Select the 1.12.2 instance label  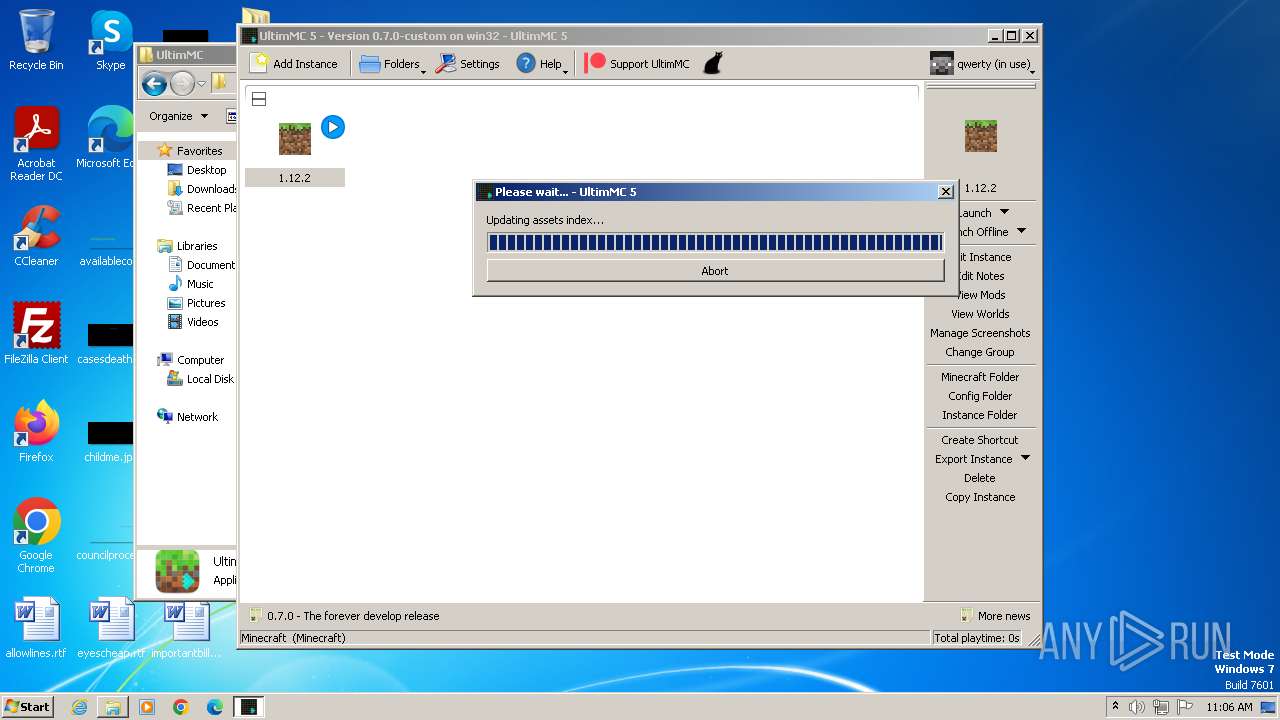[295, 178]
